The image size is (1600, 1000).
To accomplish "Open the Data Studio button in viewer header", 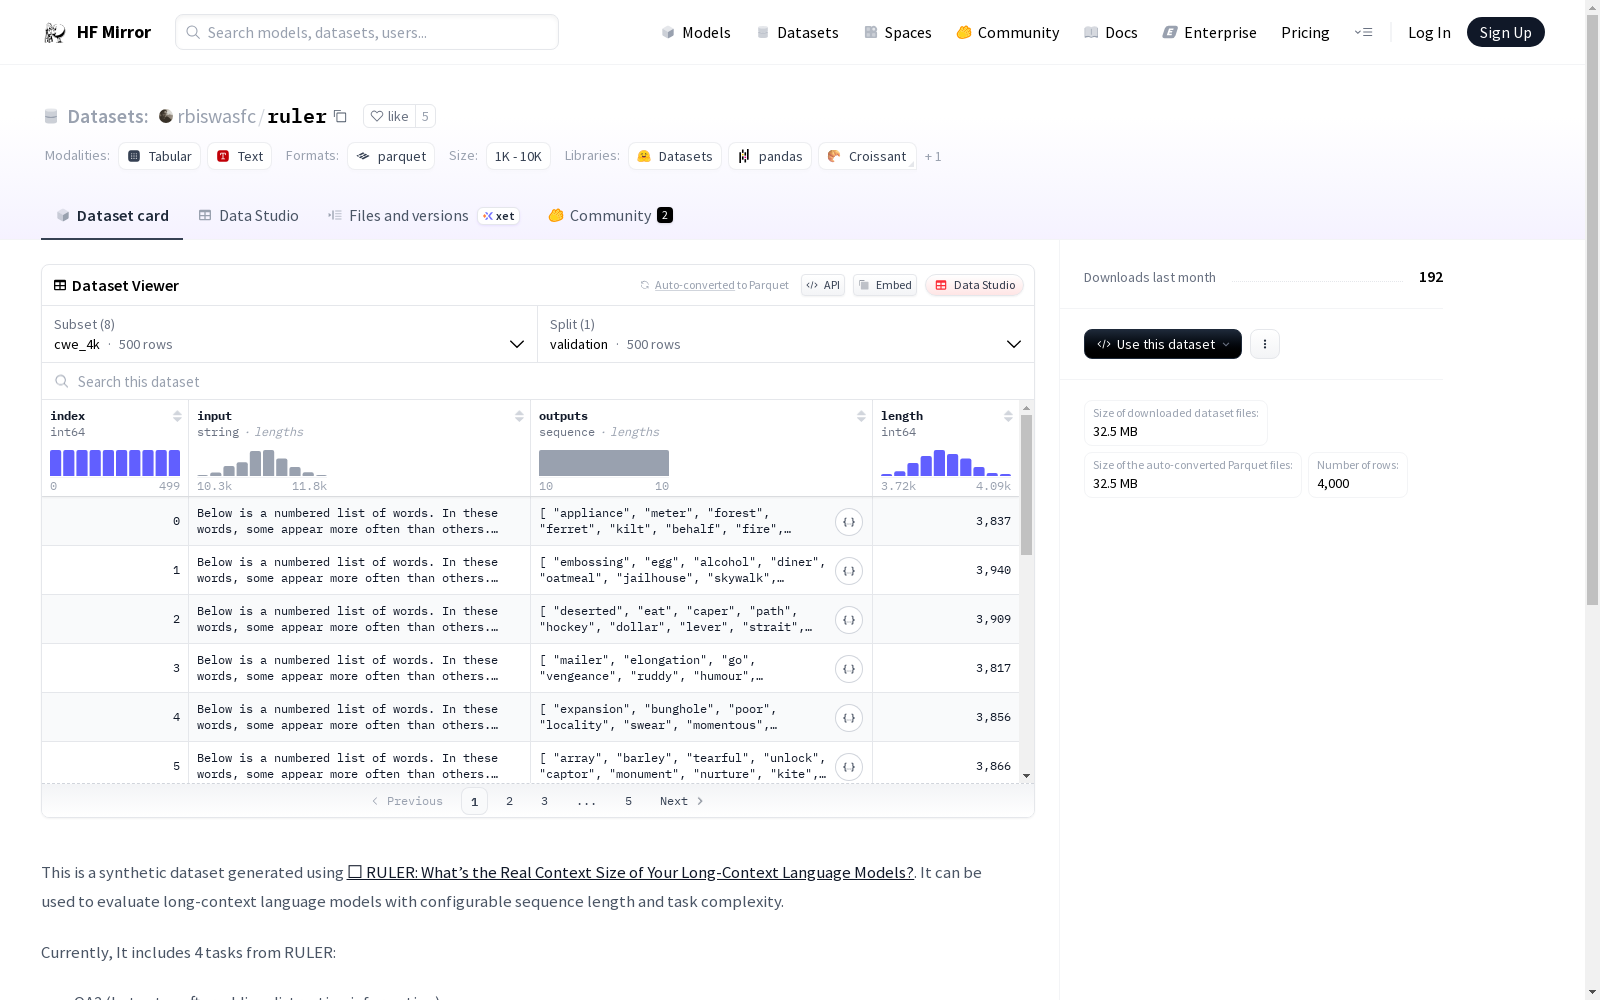I will click(x=974, y=285).
